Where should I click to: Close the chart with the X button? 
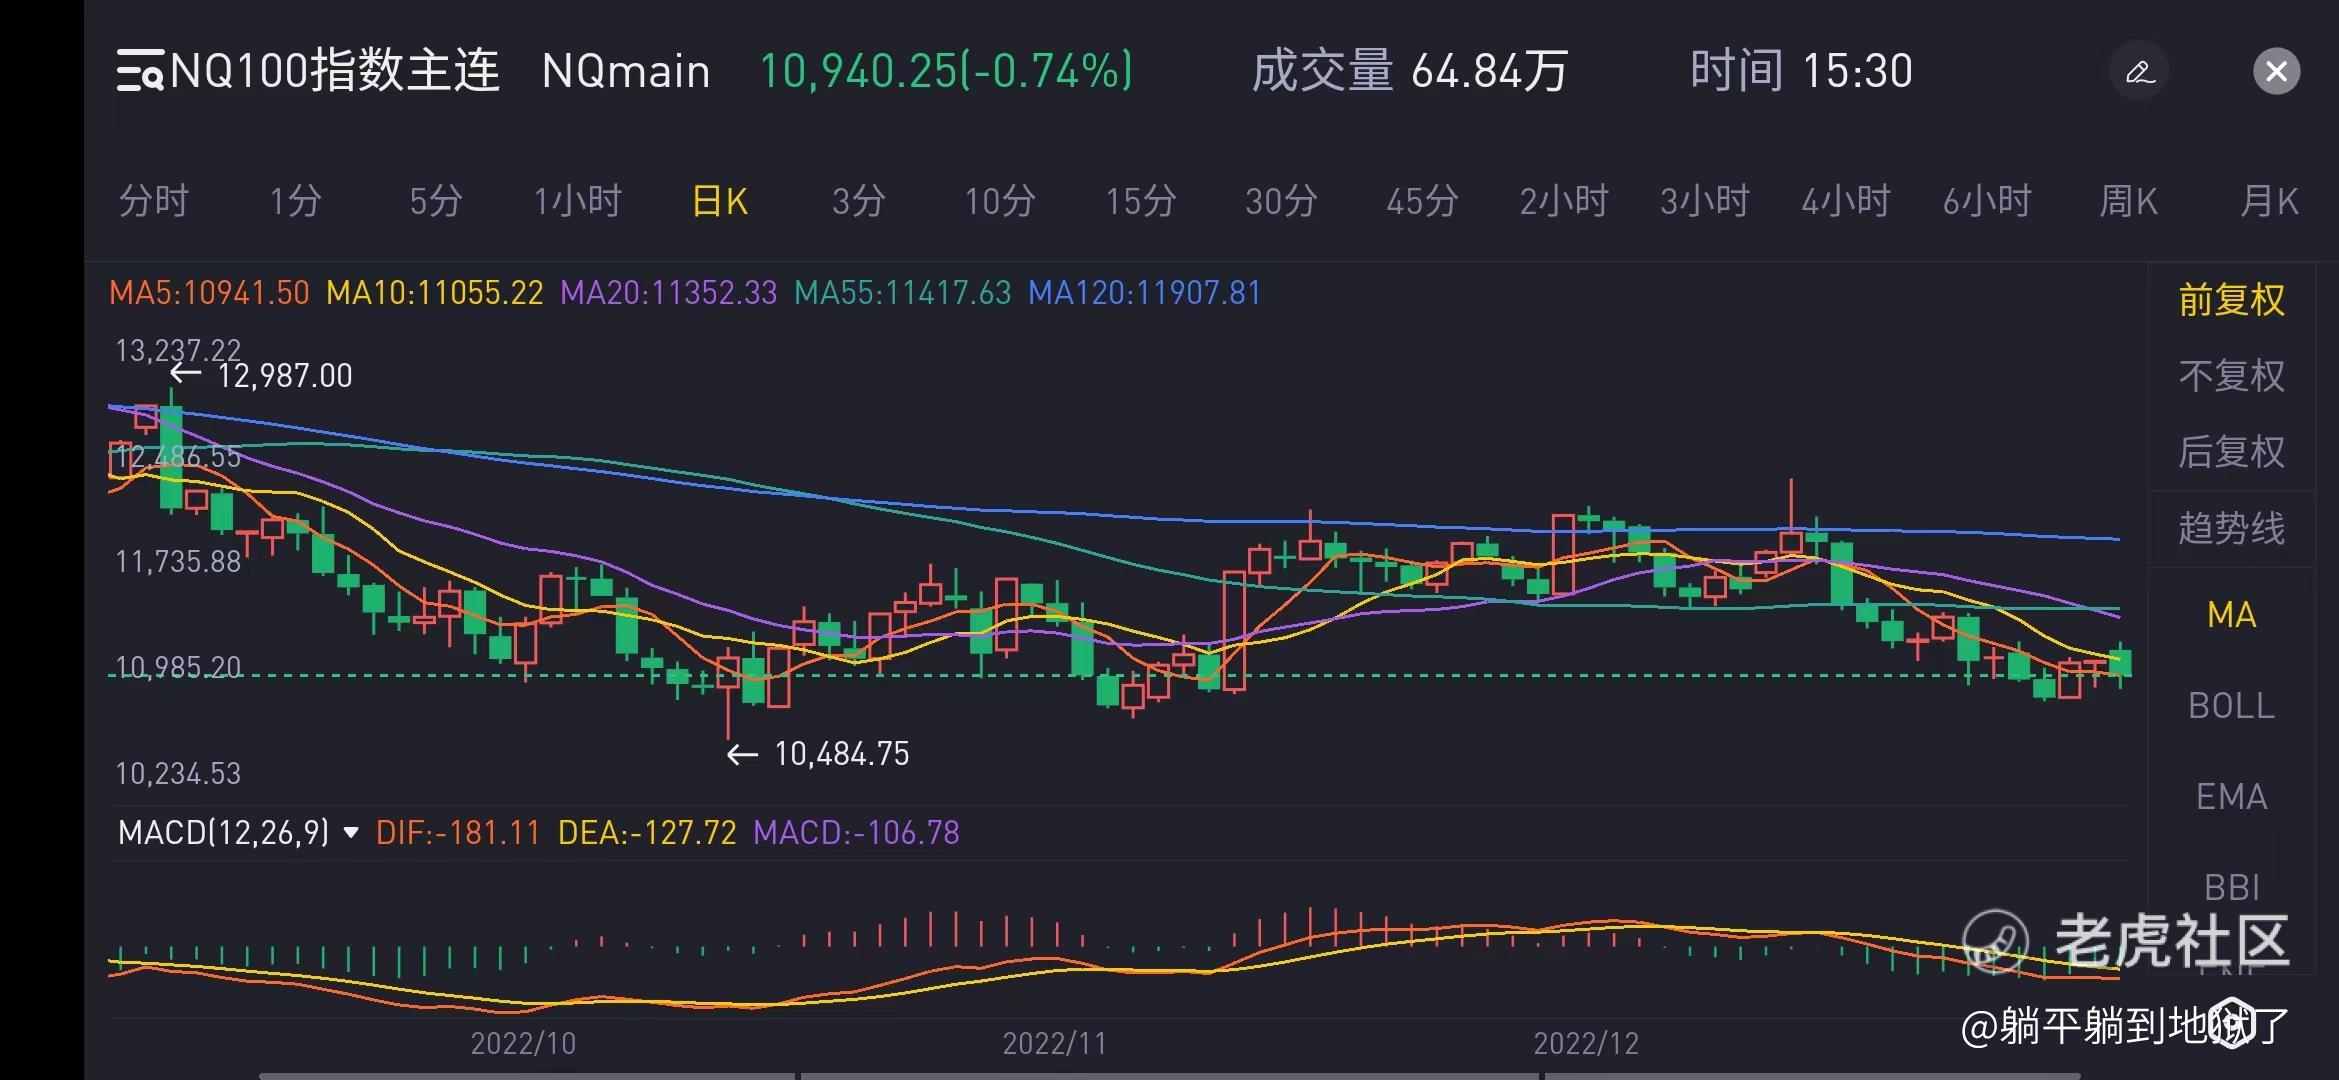point(2276,72)
